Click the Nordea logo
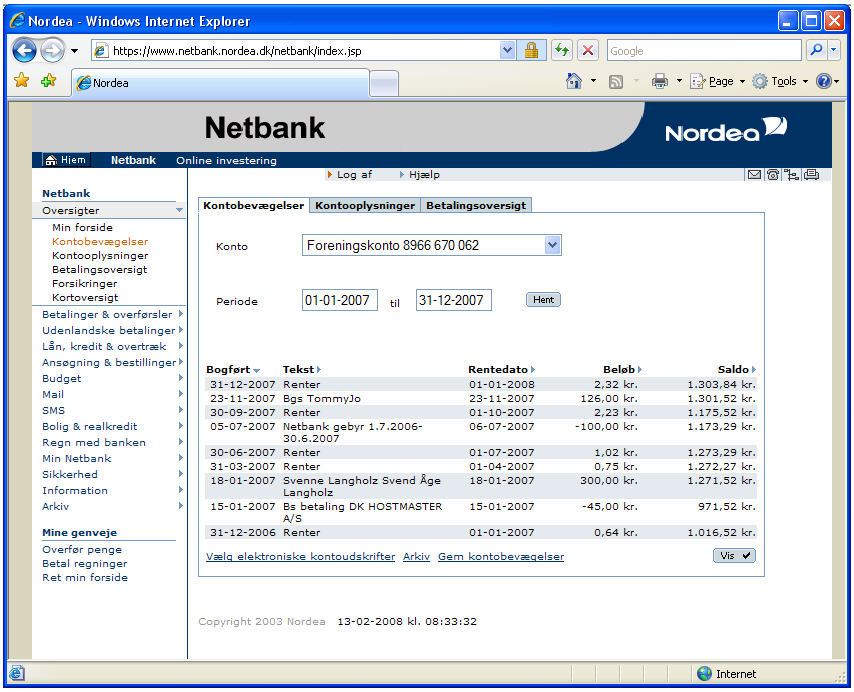 726,130
